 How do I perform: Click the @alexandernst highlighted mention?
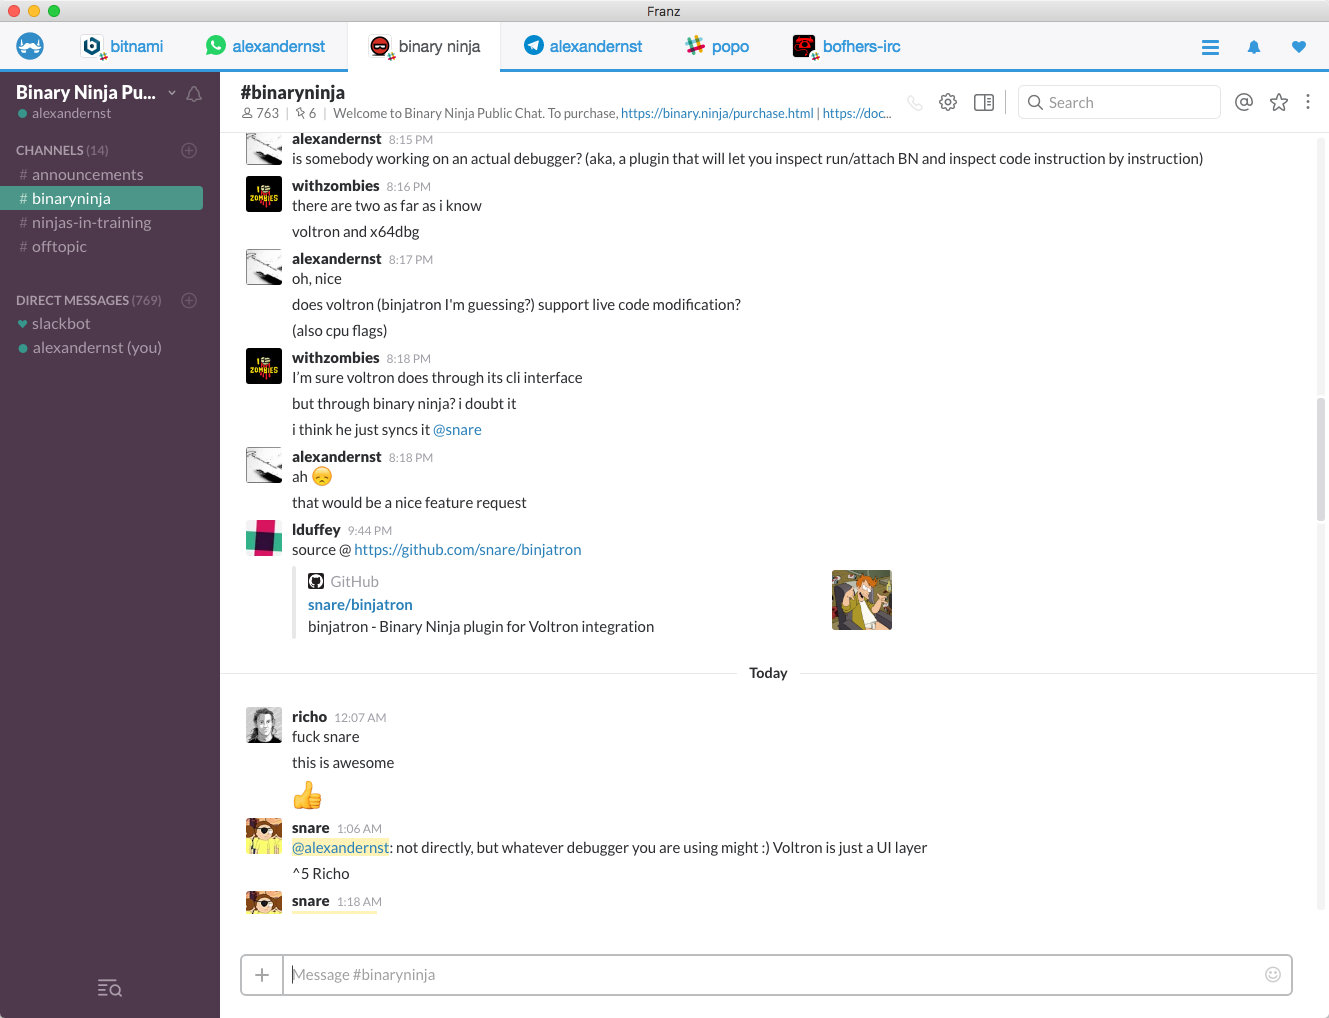click(340, 847)
